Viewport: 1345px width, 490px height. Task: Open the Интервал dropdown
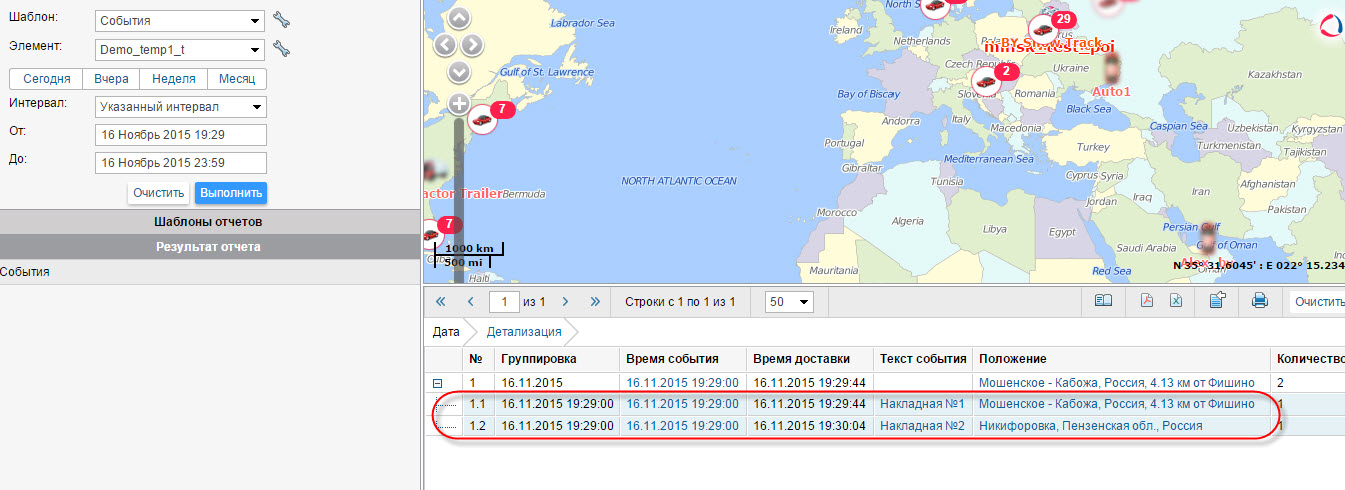[180, 107]
